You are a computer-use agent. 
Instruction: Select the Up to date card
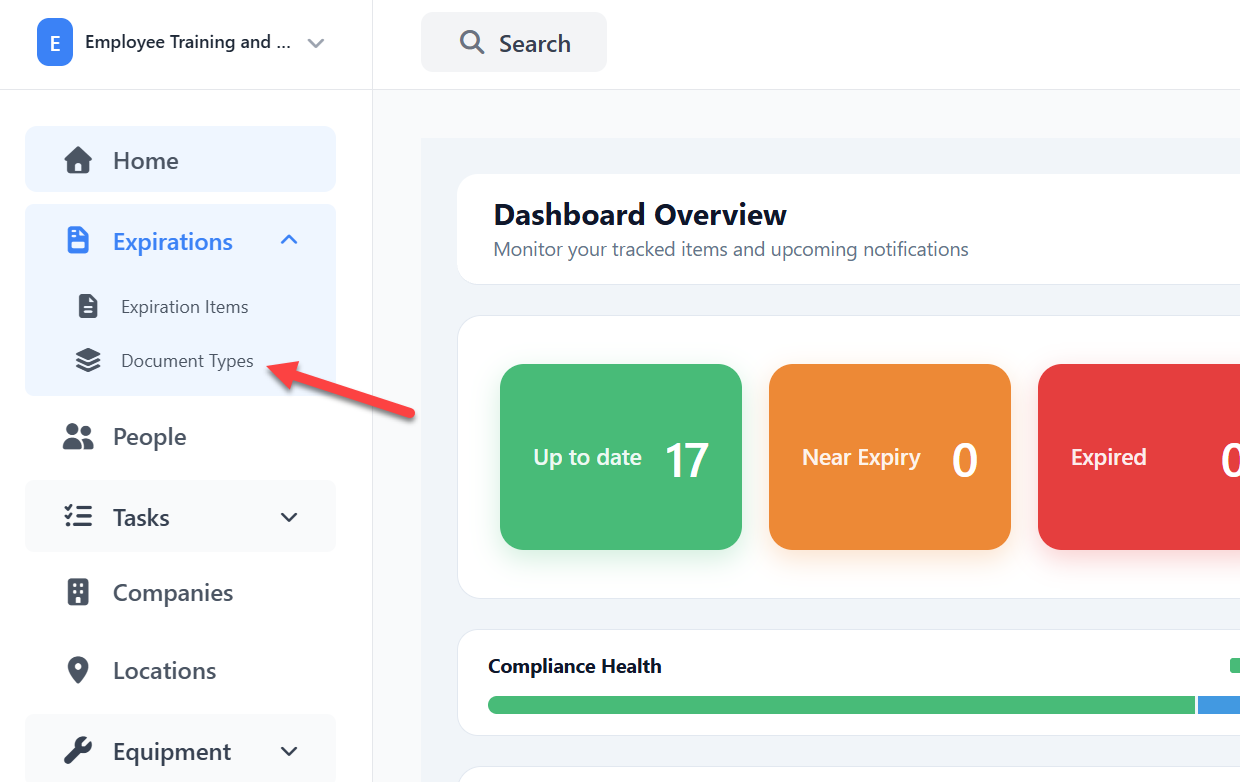pyautogui.click(x=621, y=457)
